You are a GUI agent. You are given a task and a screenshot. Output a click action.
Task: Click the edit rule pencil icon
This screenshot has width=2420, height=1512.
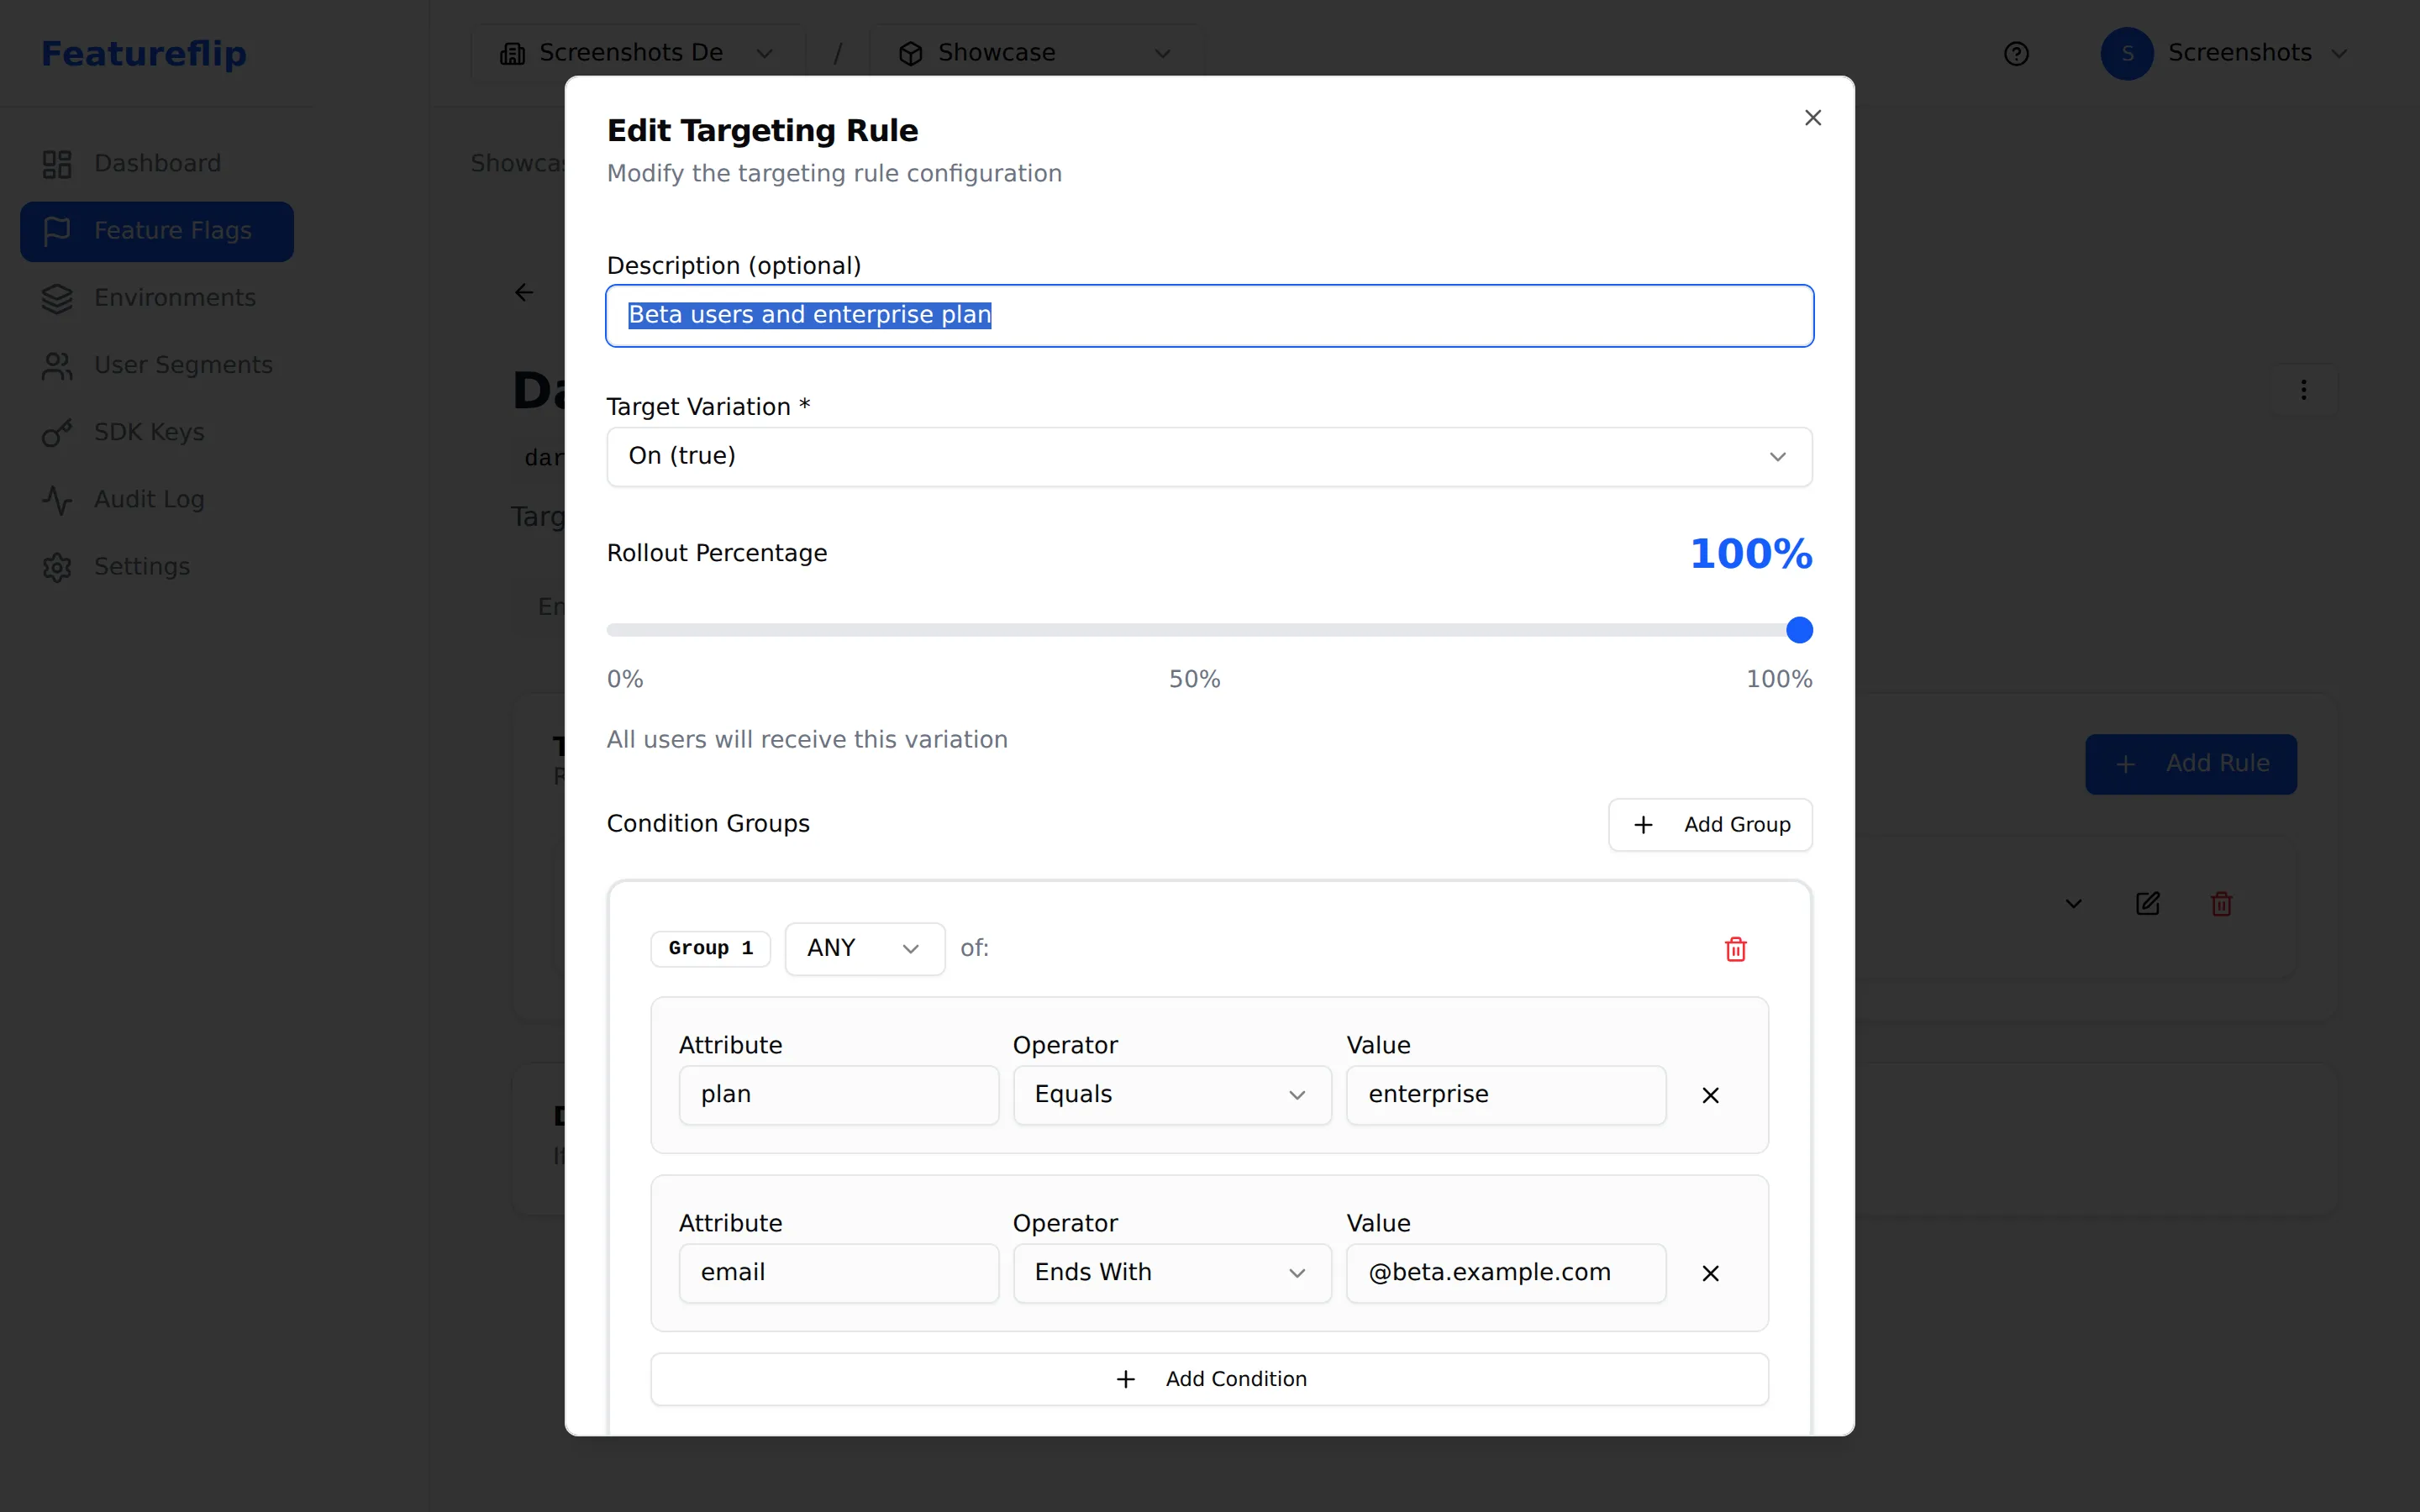(x=2147, y=904)
